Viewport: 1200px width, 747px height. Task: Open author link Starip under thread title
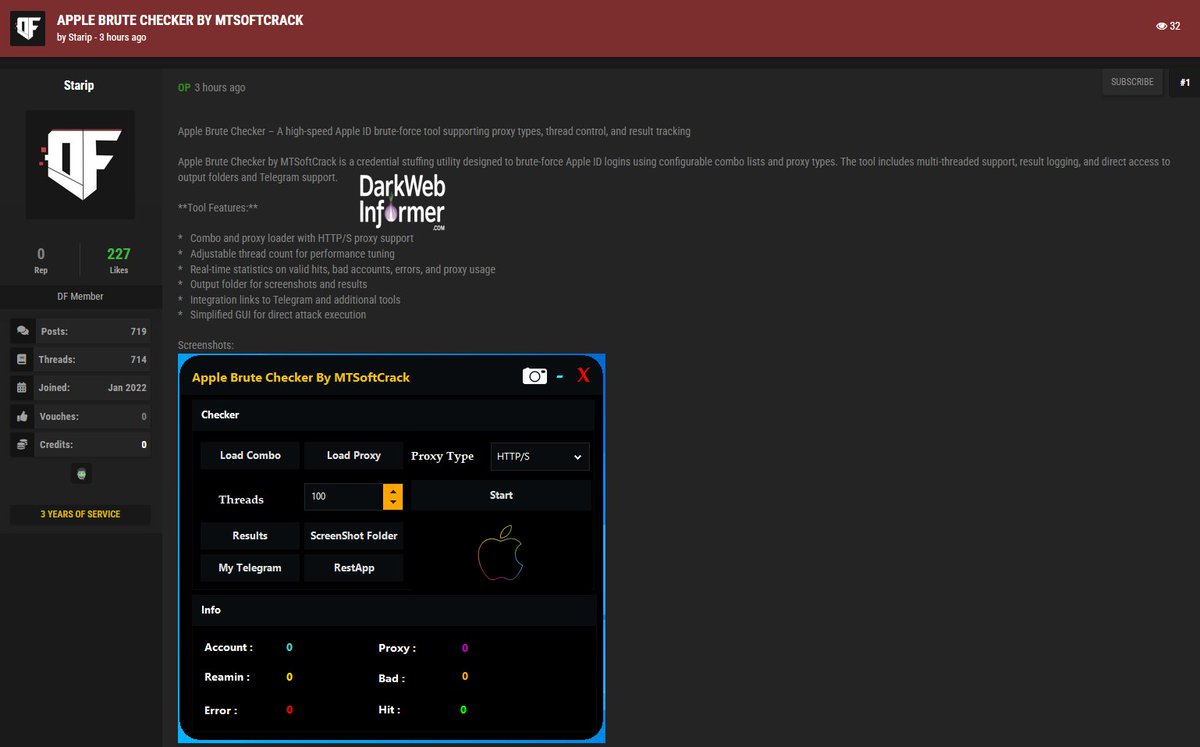[x=82, y=38]
